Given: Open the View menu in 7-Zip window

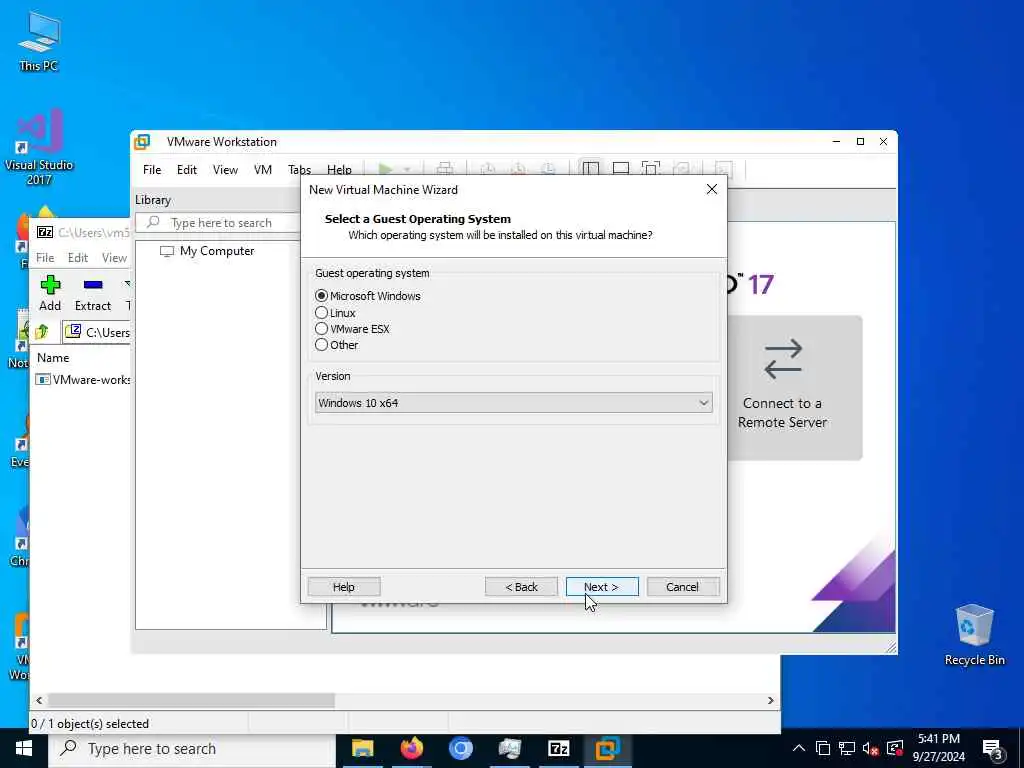Looking at the screenshot, I should tap(114, 258).
